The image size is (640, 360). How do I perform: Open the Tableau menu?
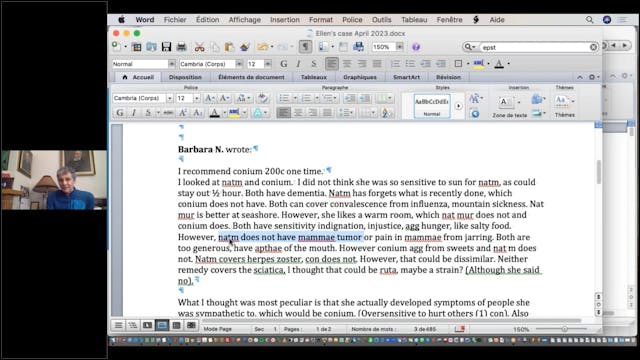click(x=414, y=20)
